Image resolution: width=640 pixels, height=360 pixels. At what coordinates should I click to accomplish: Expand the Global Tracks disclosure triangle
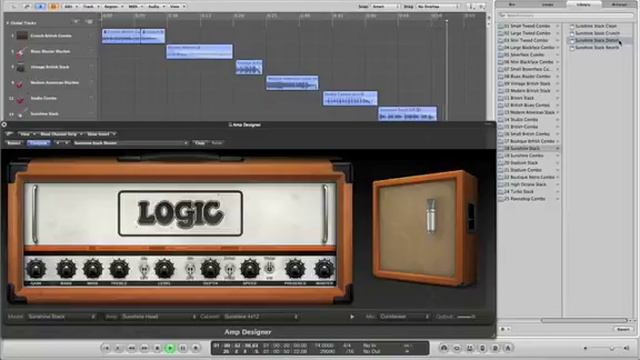[x=7, y=23]
